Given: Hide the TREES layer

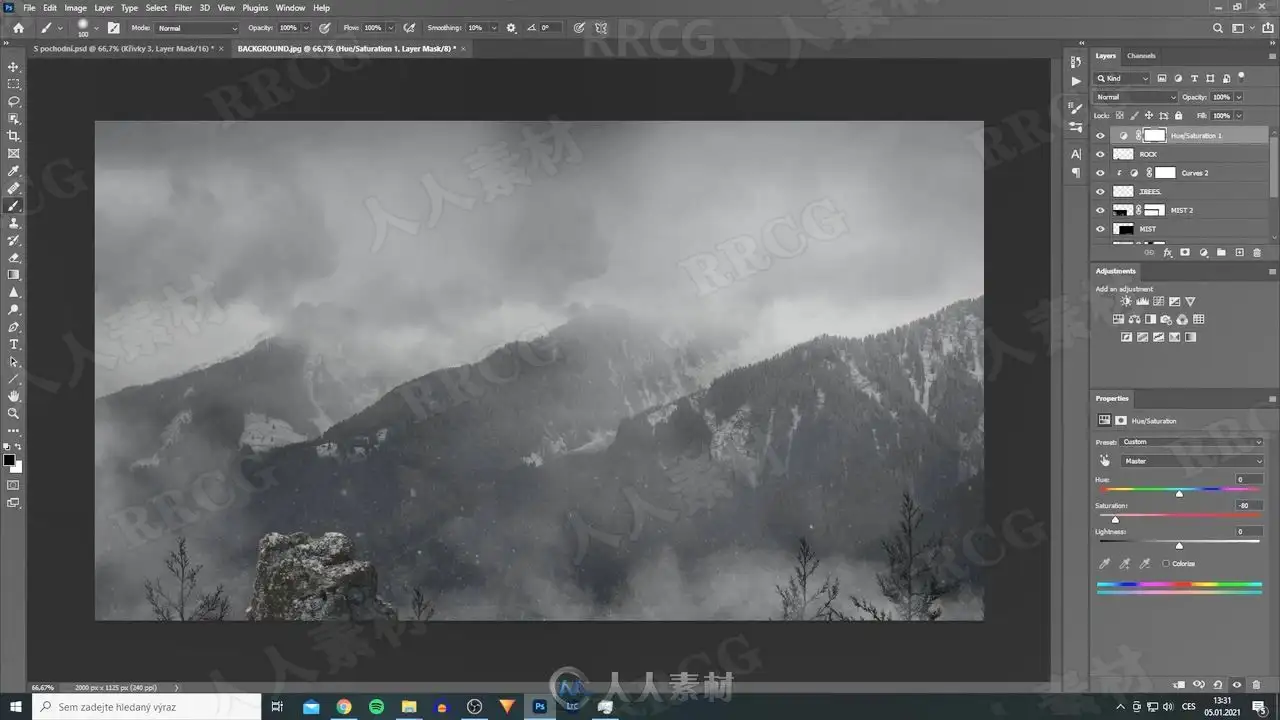Looking at the screenshot, I should (x=1100, y=191).
